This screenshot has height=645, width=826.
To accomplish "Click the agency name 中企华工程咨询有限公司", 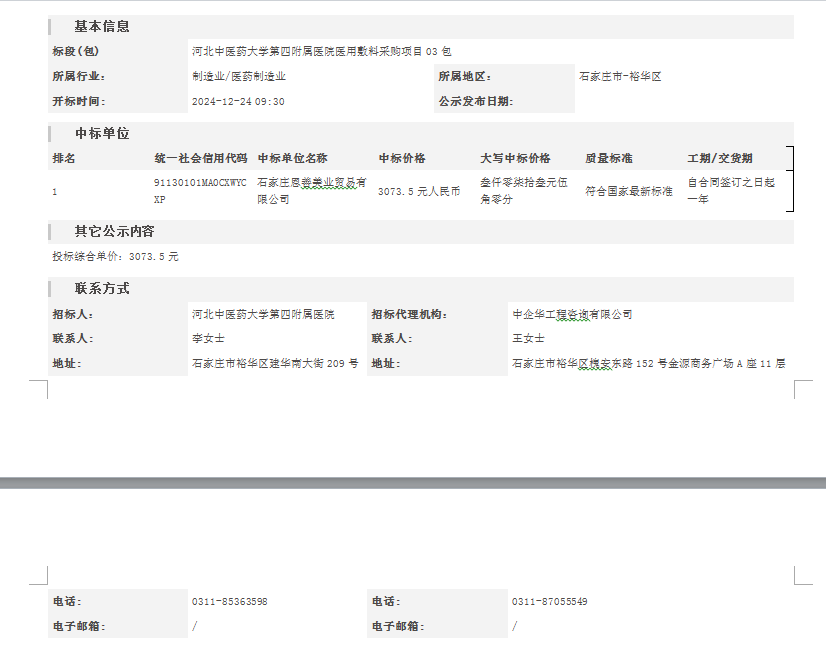I will [x=572, y=314].
